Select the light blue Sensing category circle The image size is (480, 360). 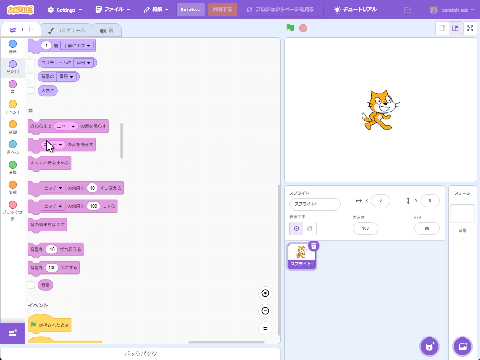coord(13,144)
